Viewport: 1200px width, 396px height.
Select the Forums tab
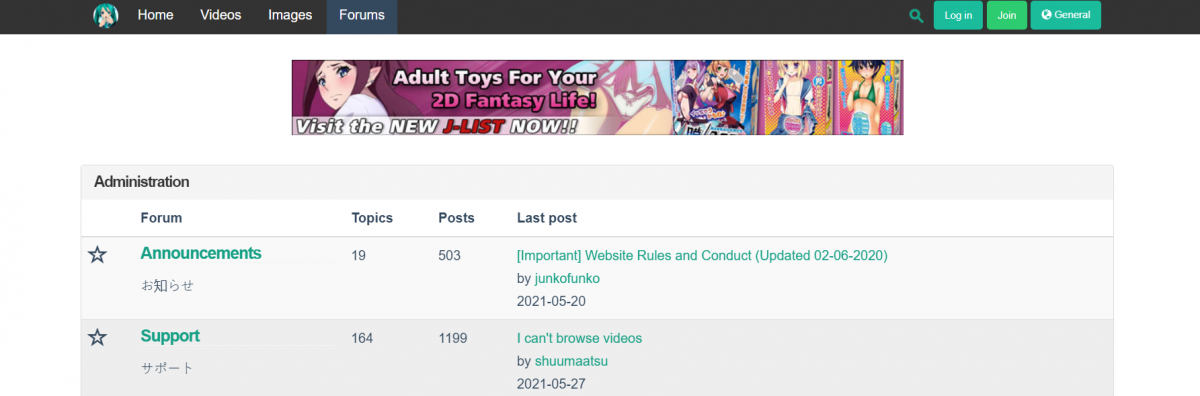click(362, 16)
